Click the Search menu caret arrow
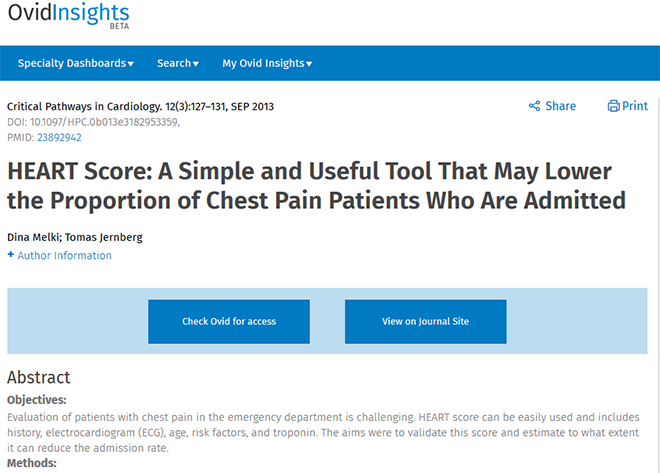The height and width of the screenshot is (473, 660). tap(196, 64)
